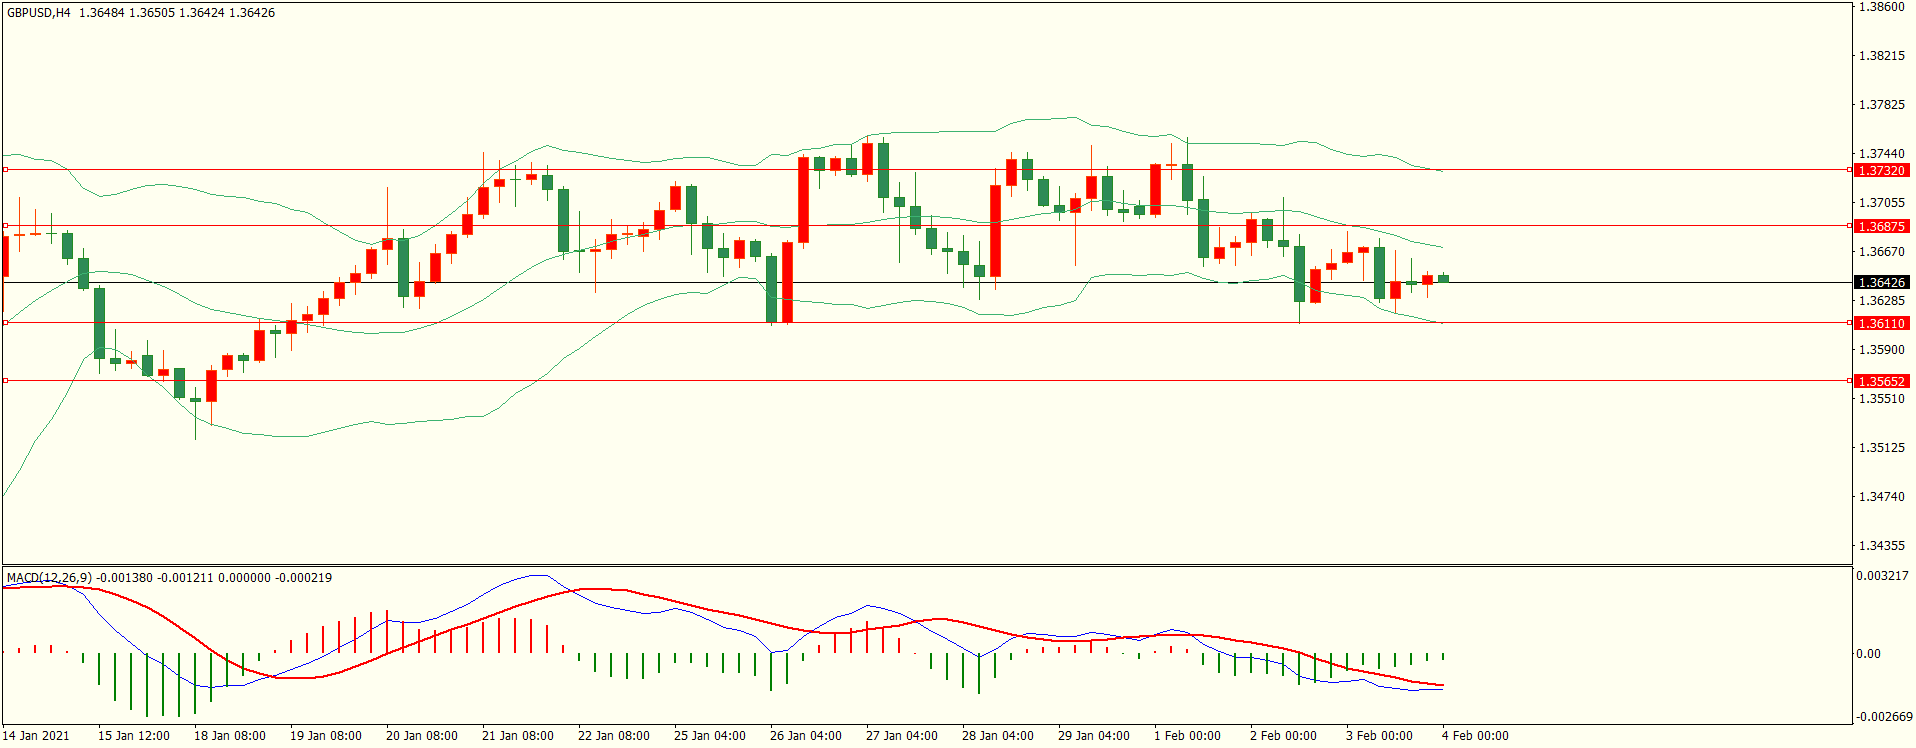Click the 1.36285 price axis label

point(1881,301)
